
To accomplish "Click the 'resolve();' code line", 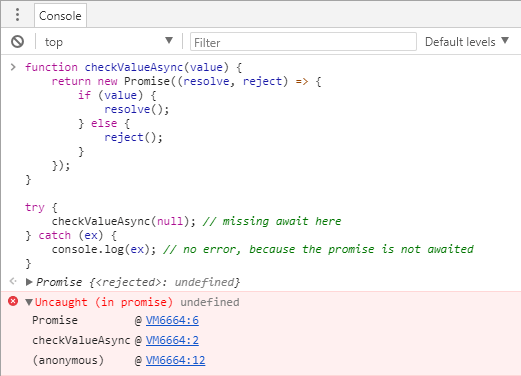I will pos(137,109).
